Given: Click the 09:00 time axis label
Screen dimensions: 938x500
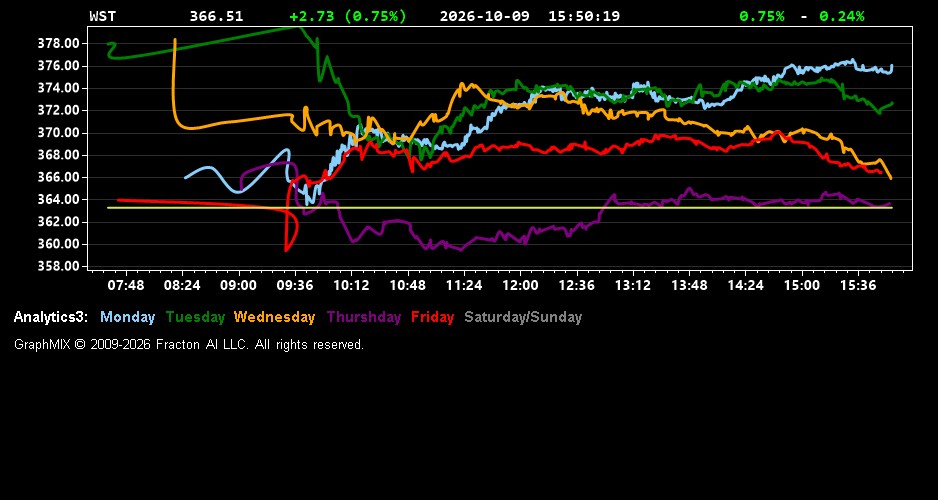Looking at the screenshot, I should pyautogui.click(x=238, y=285).
